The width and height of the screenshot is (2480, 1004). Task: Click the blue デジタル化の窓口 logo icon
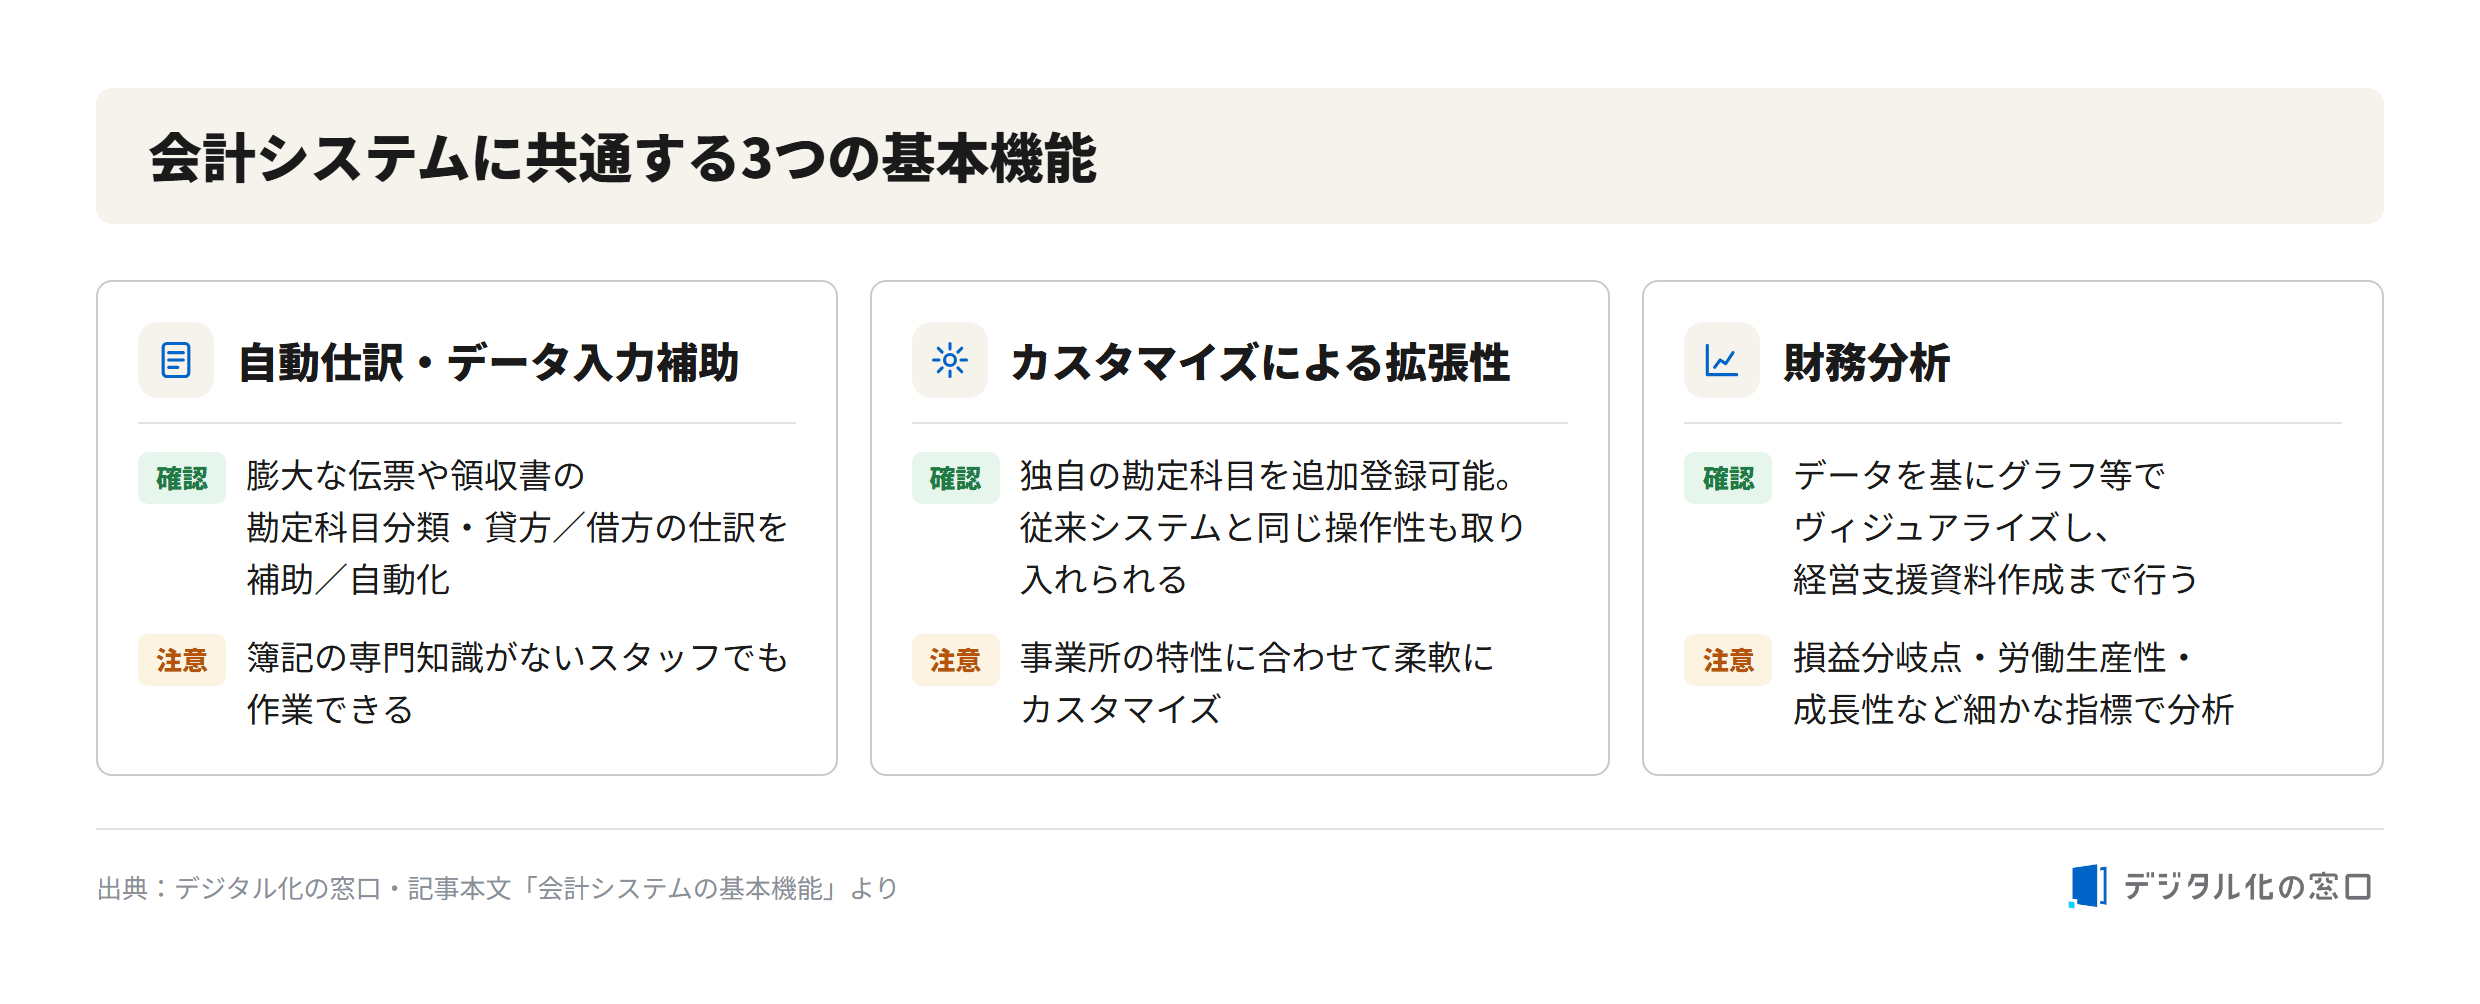(x=2088, y=886)
